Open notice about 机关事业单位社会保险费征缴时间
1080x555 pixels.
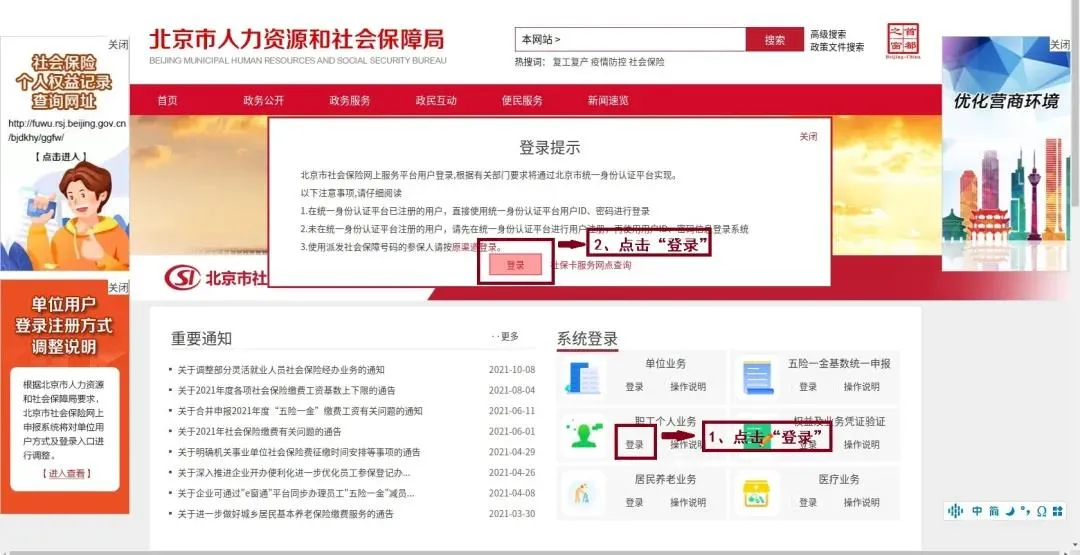point(299,452)
